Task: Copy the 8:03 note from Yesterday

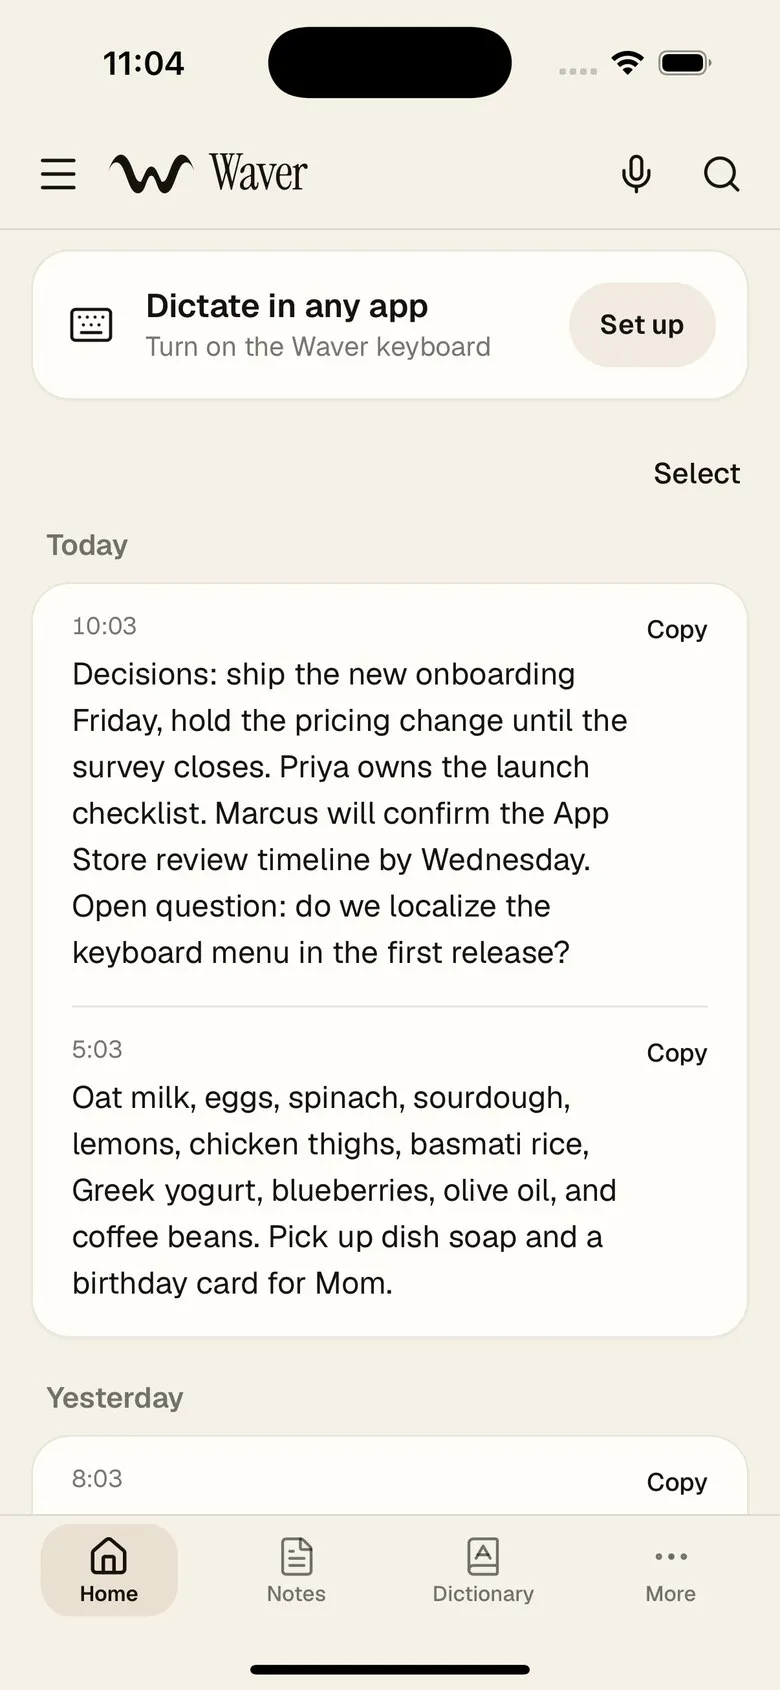Action: tap(677, 1482)
